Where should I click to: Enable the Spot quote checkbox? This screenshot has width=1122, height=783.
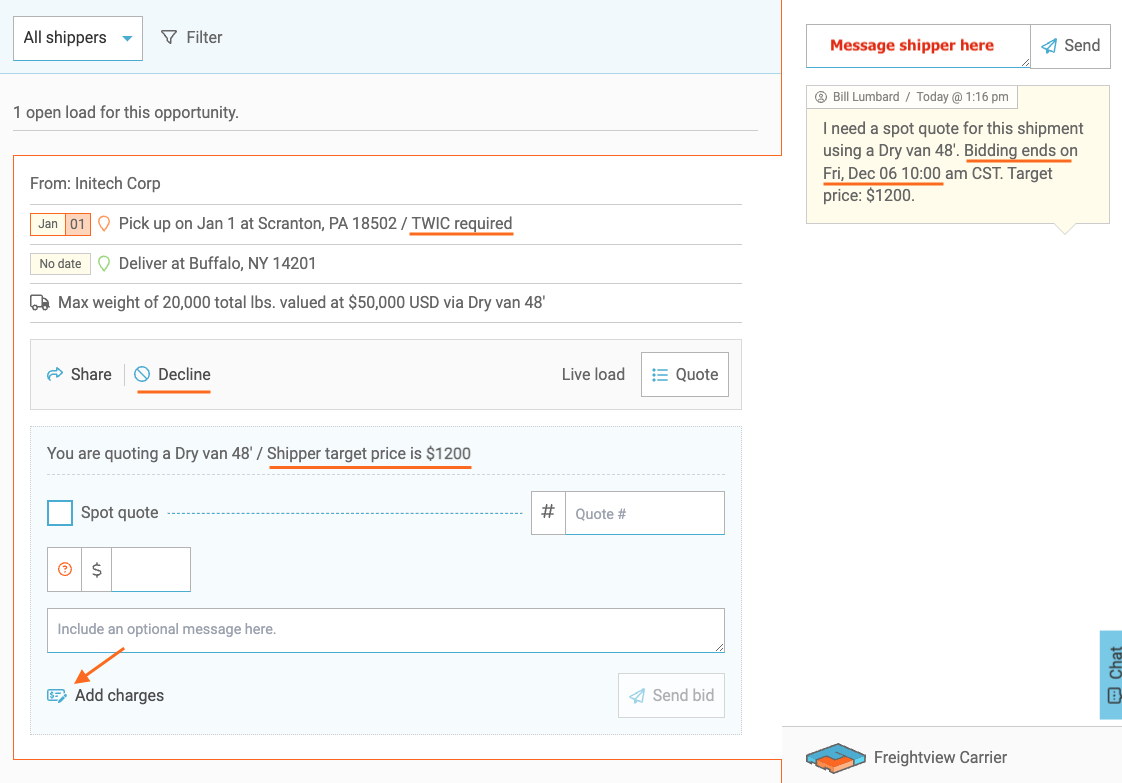point(60,513)
